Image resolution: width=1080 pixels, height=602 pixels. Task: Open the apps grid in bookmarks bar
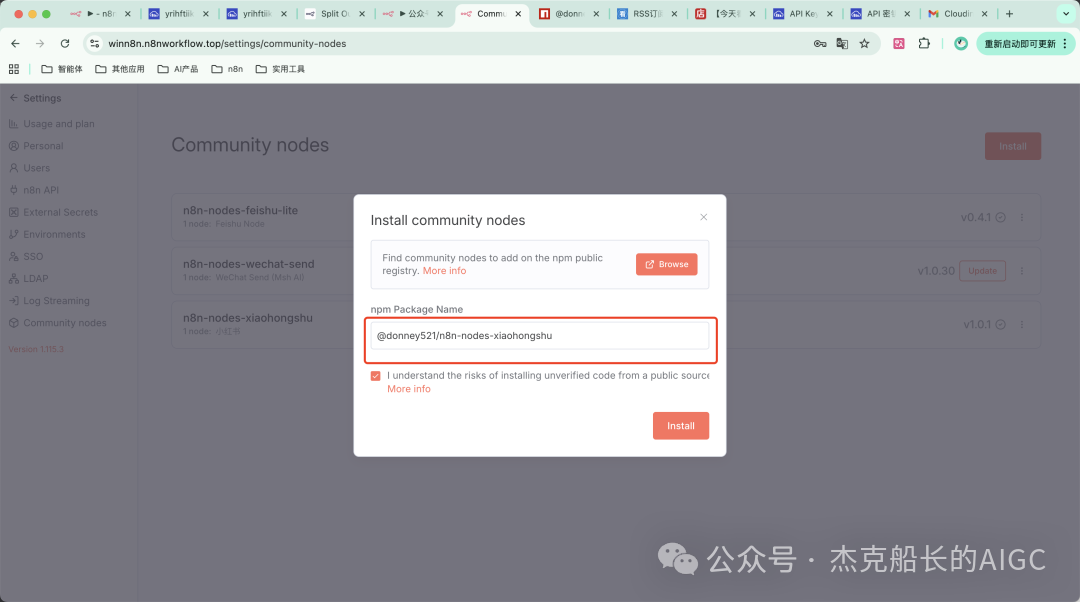[x=14, y=69]
